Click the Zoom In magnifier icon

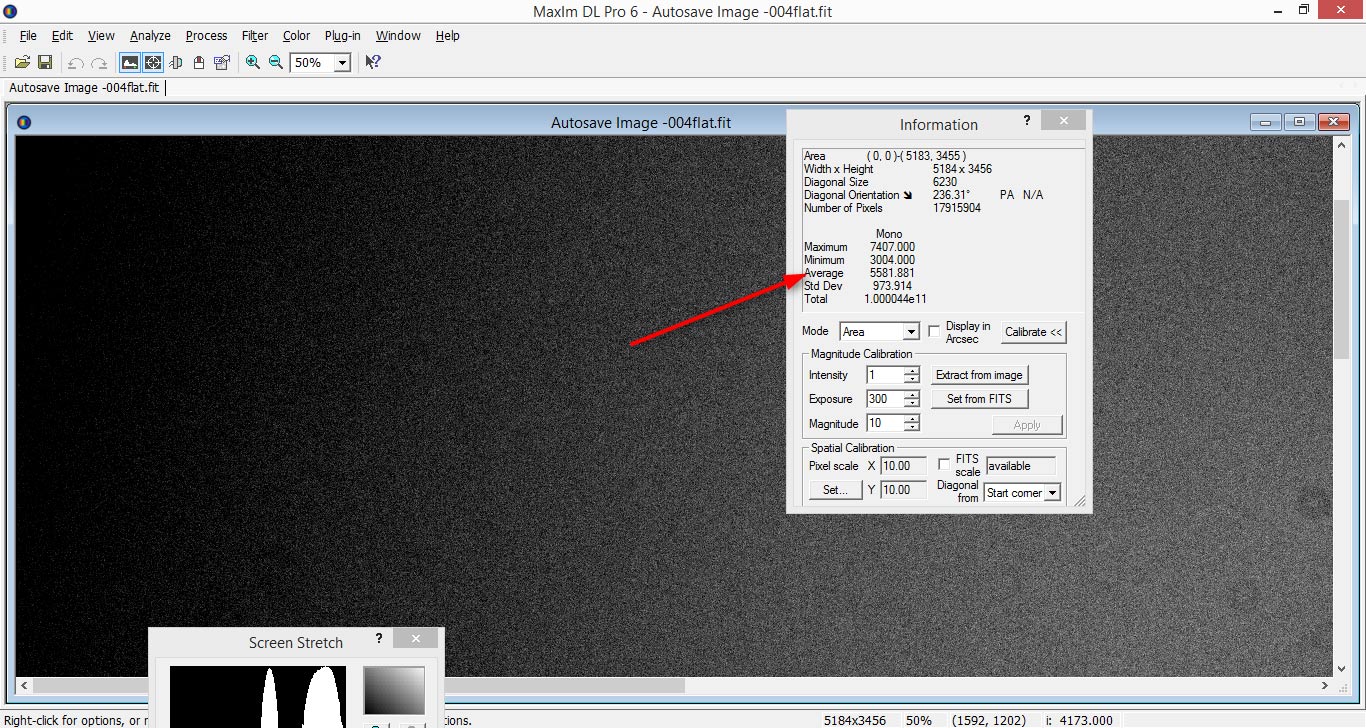pyautogui.click(x=253, y=62)
